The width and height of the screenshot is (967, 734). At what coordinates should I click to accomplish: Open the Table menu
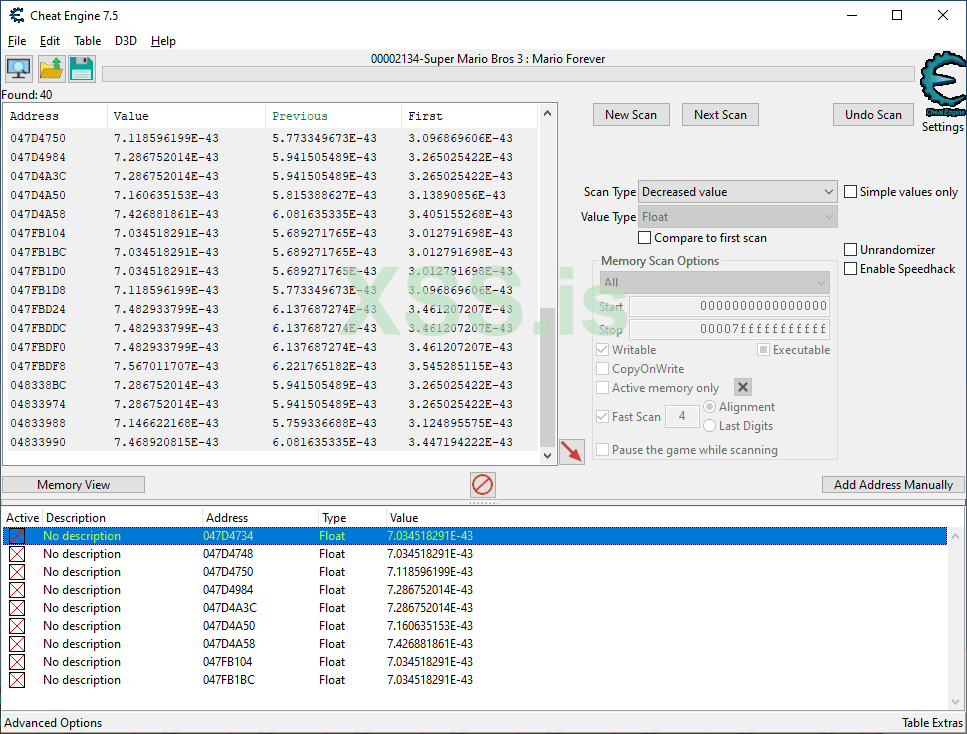pyautogui.click(x=87, y=41)
